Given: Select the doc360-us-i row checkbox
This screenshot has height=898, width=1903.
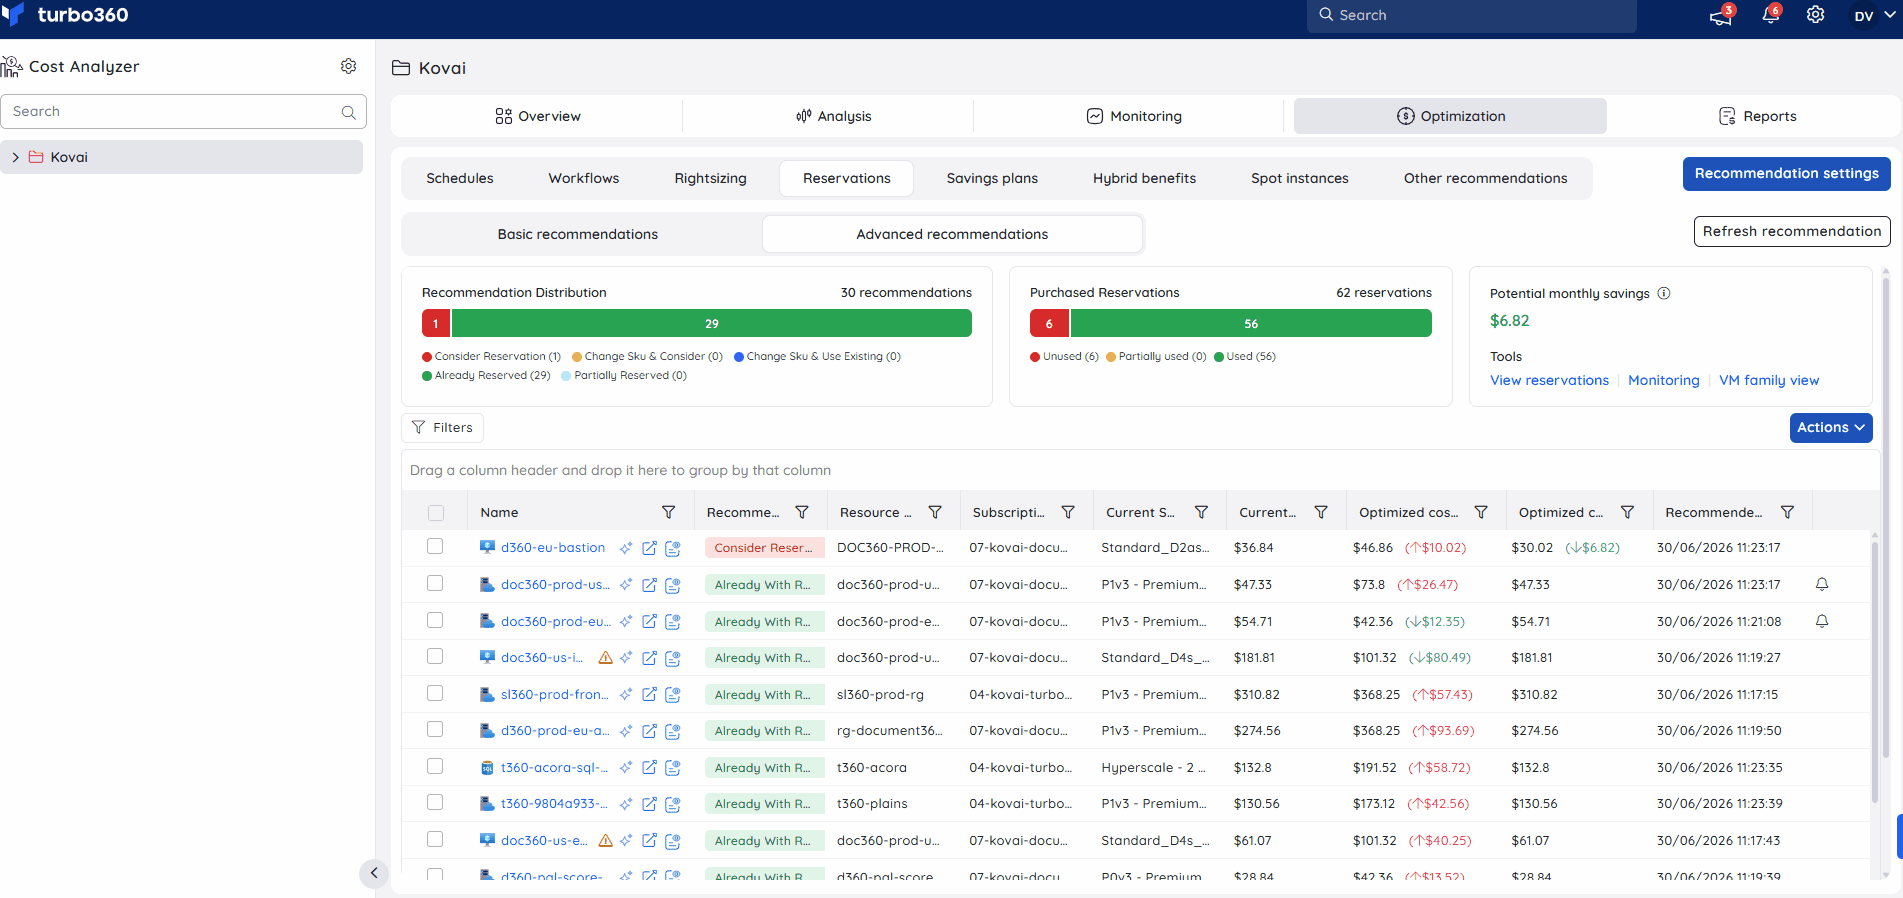Looking at the screenshot, I should tap(435, 656).
